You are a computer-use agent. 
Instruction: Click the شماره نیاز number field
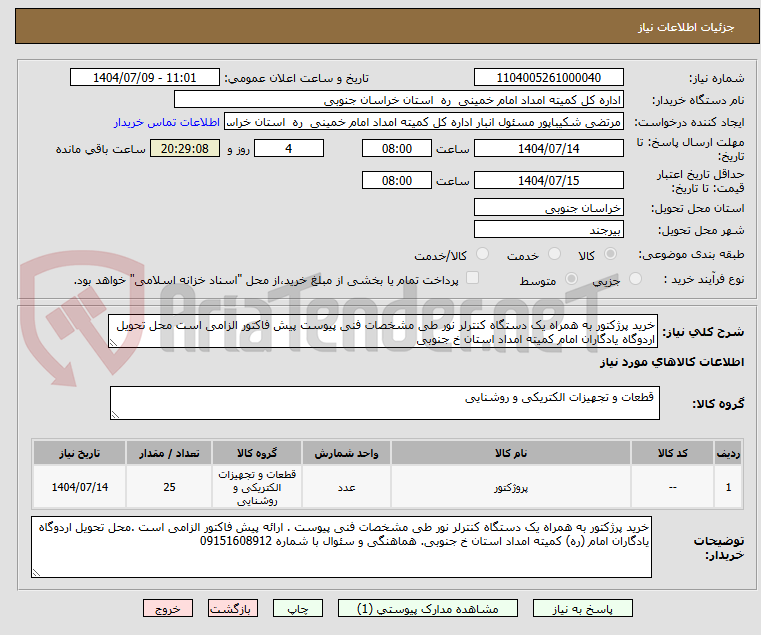pos(548,78)
